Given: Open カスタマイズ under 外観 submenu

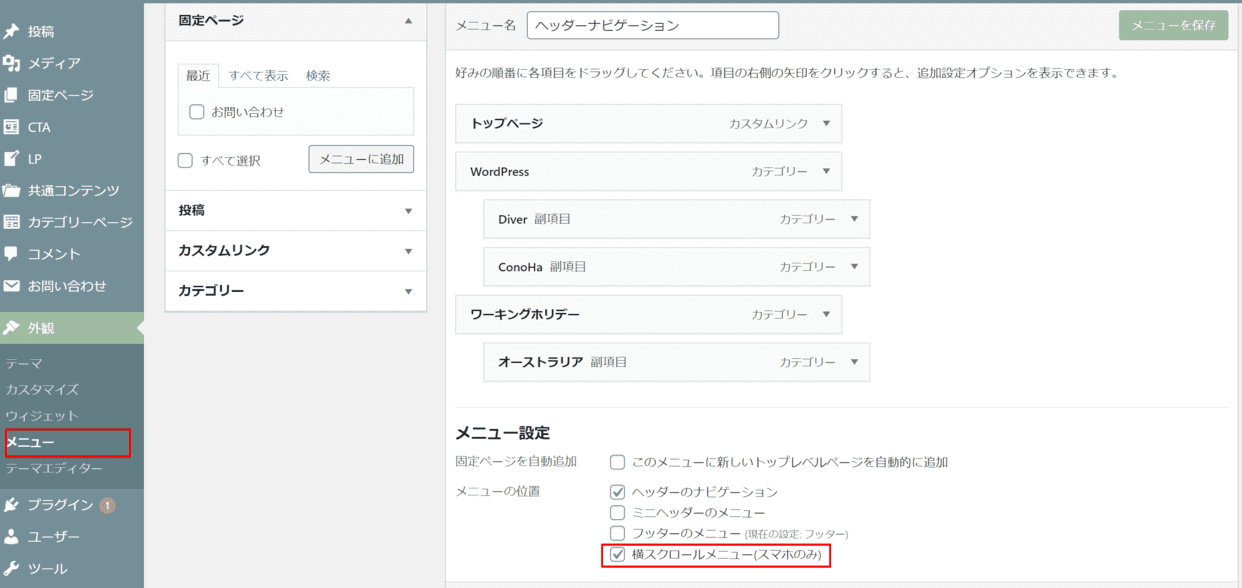Looking at the screenshot, I should [x=42, y=390].
